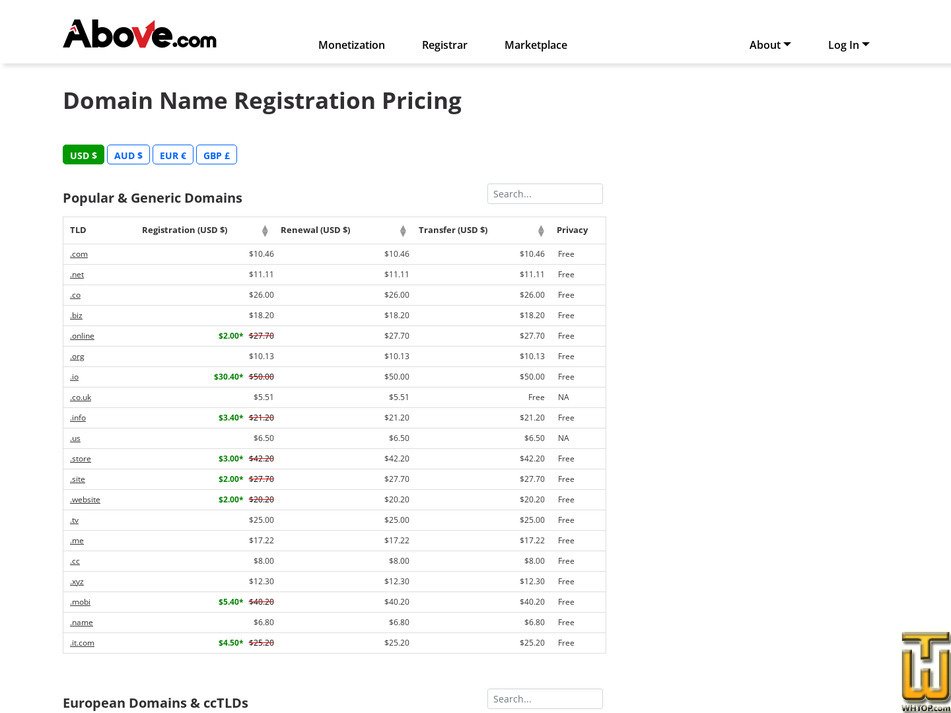
Task: Open the .website TLD link
Action: click(x=85, y=500)
